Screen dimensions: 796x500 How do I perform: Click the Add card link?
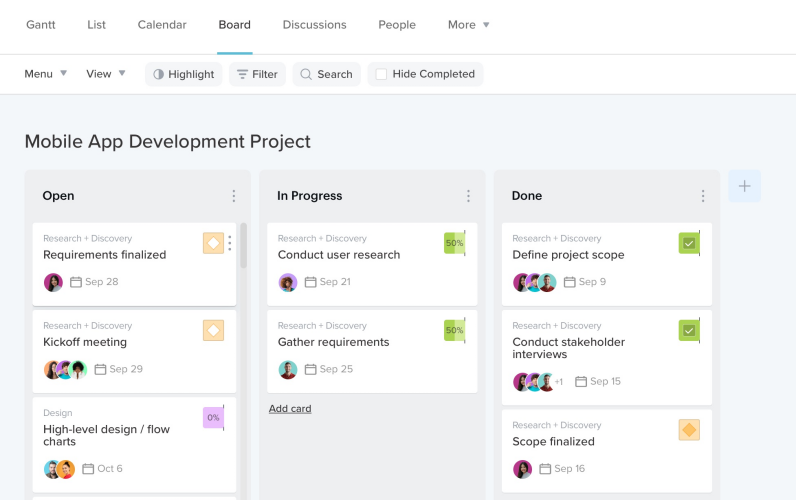pyautogui.click(x=290, y=409)
